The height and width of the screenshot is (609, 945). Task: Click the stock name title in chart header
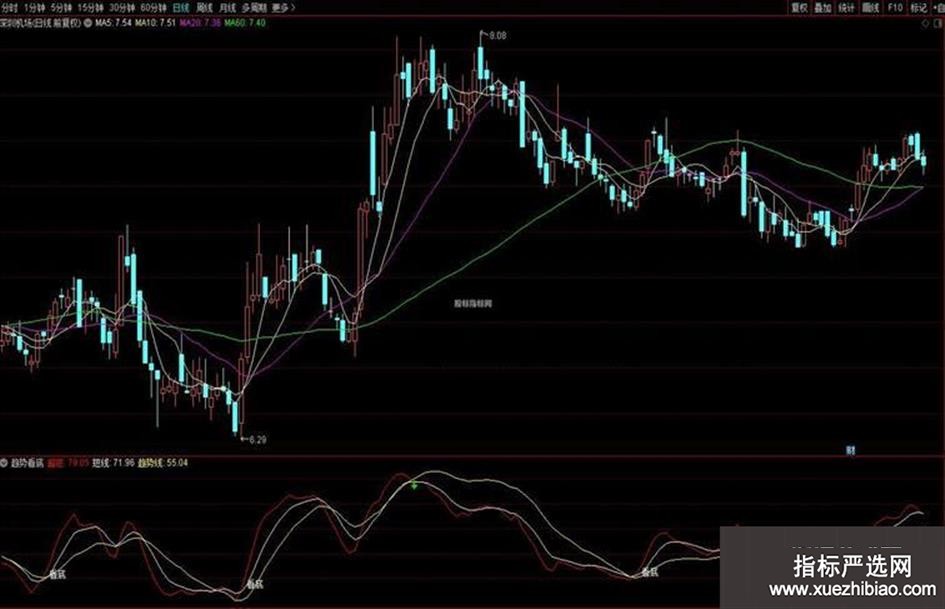pos(40,23)
